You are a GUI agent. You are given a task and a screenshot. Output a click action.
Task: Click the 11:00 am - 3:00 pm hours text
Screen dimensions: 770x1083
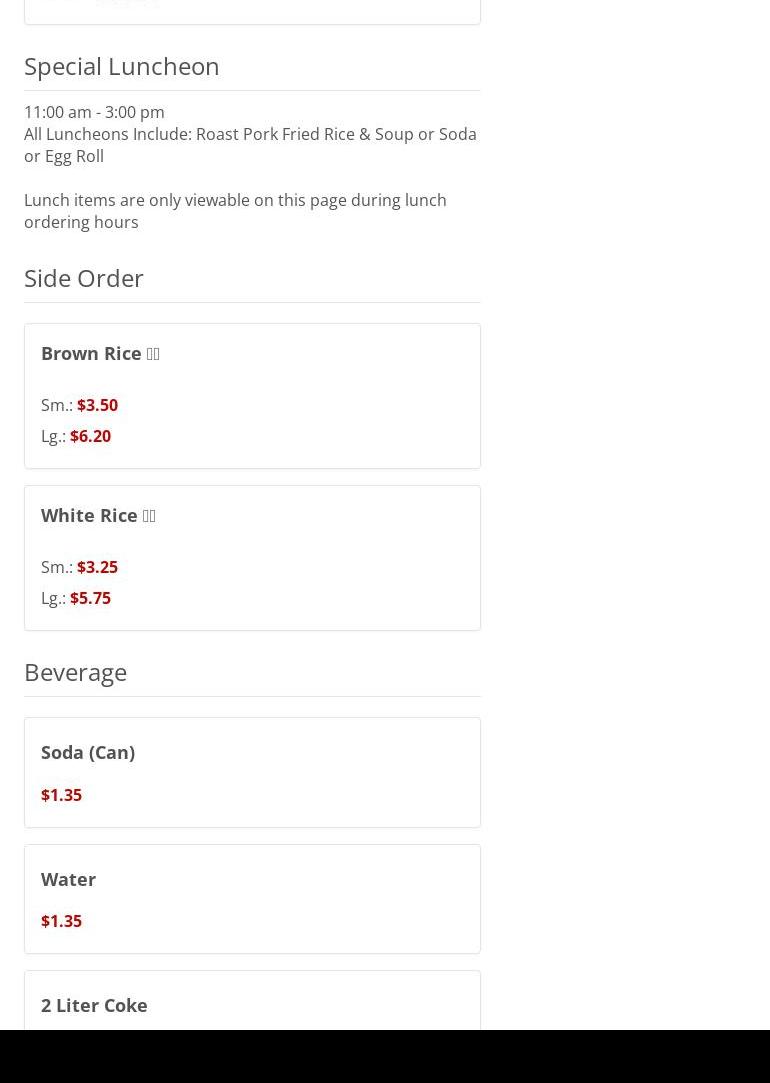point(94,112)
